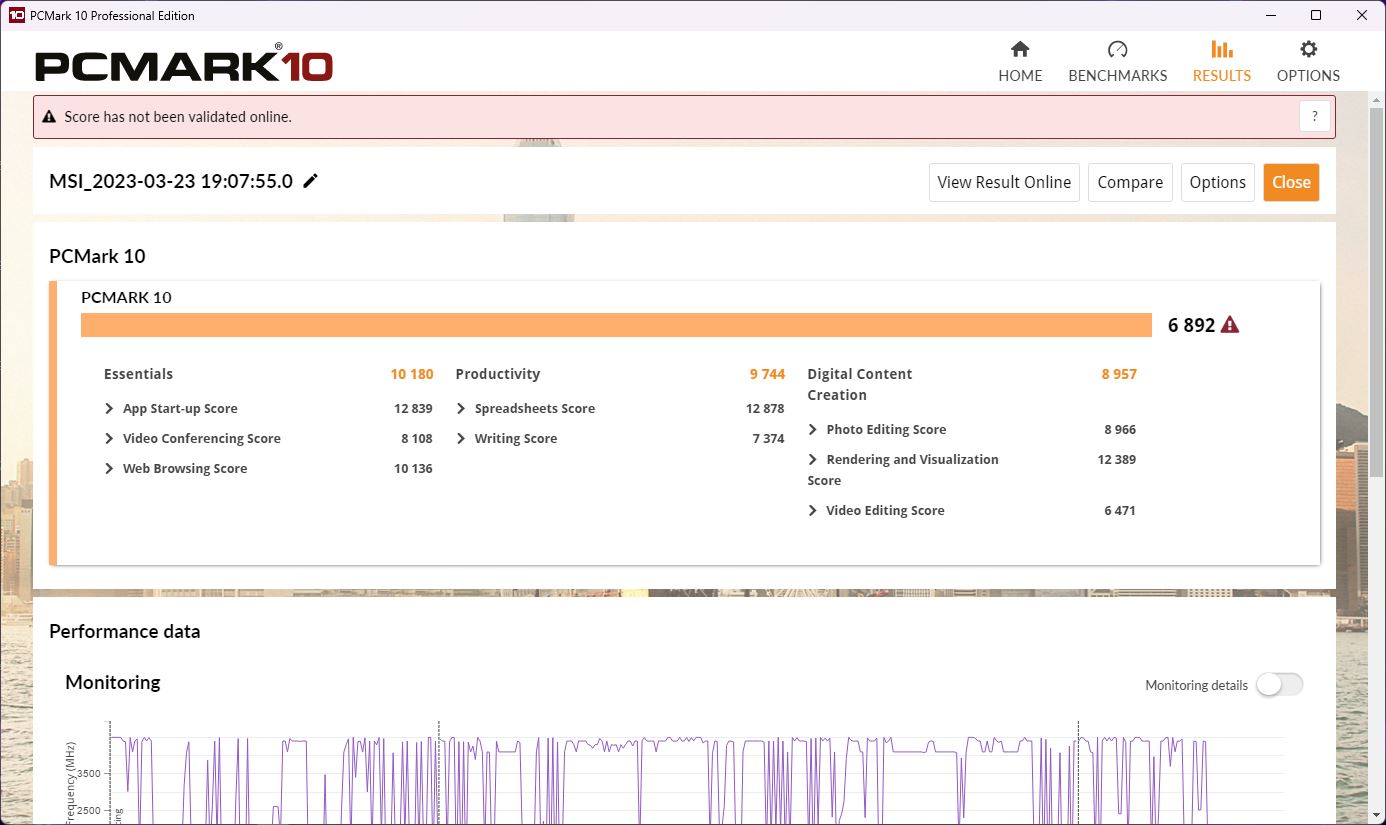Click the Compare button
Image resolution: width=1386 pixels, height=825 pixels.
click(x=1130, y=182)
